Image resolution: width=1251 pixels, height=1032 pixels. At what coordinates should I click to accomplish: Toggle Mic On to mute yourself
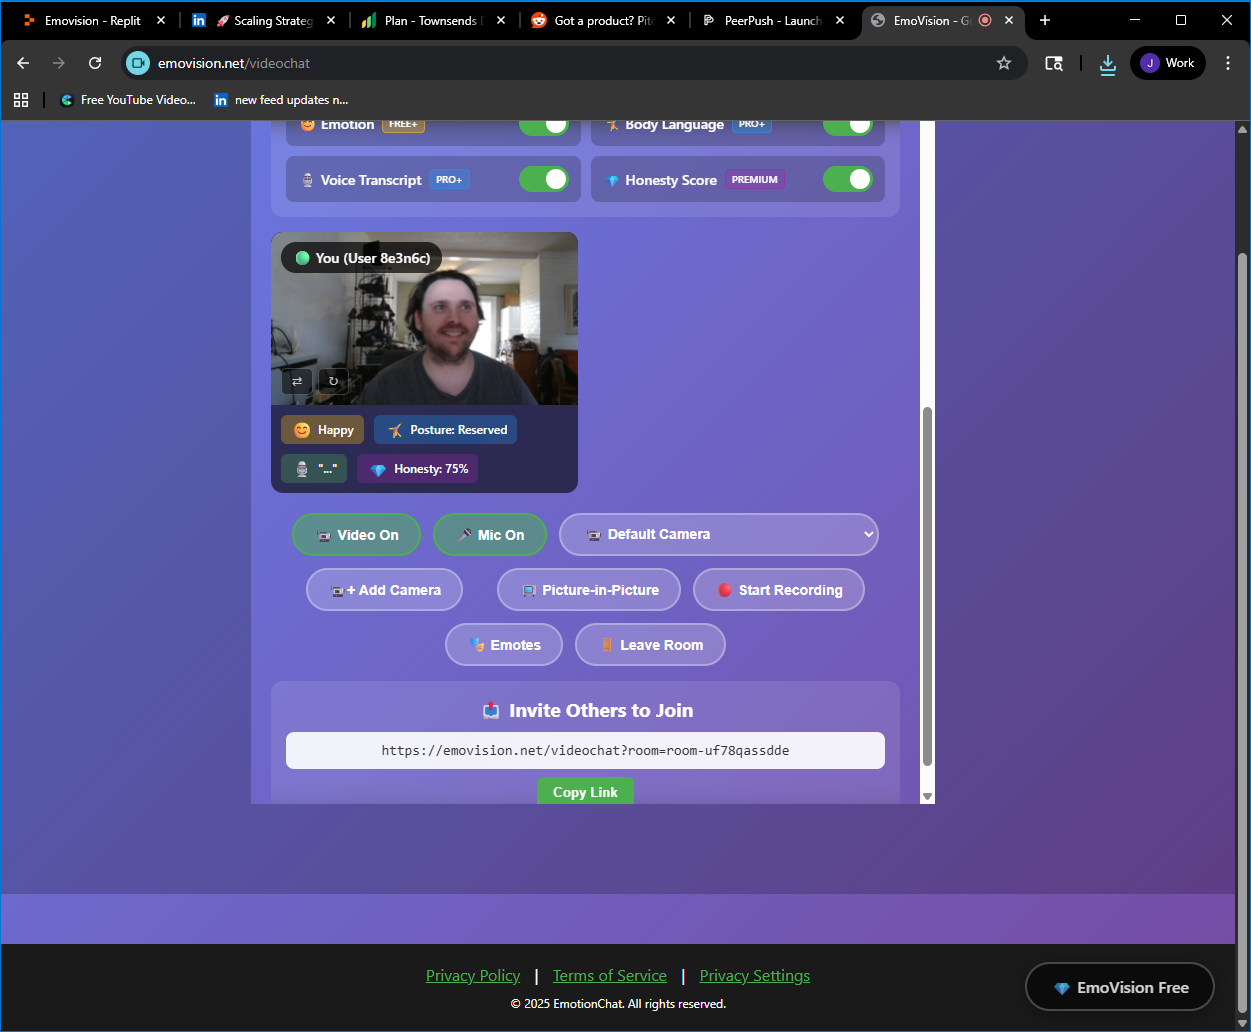pyautogui.click(x=489, y=534)
